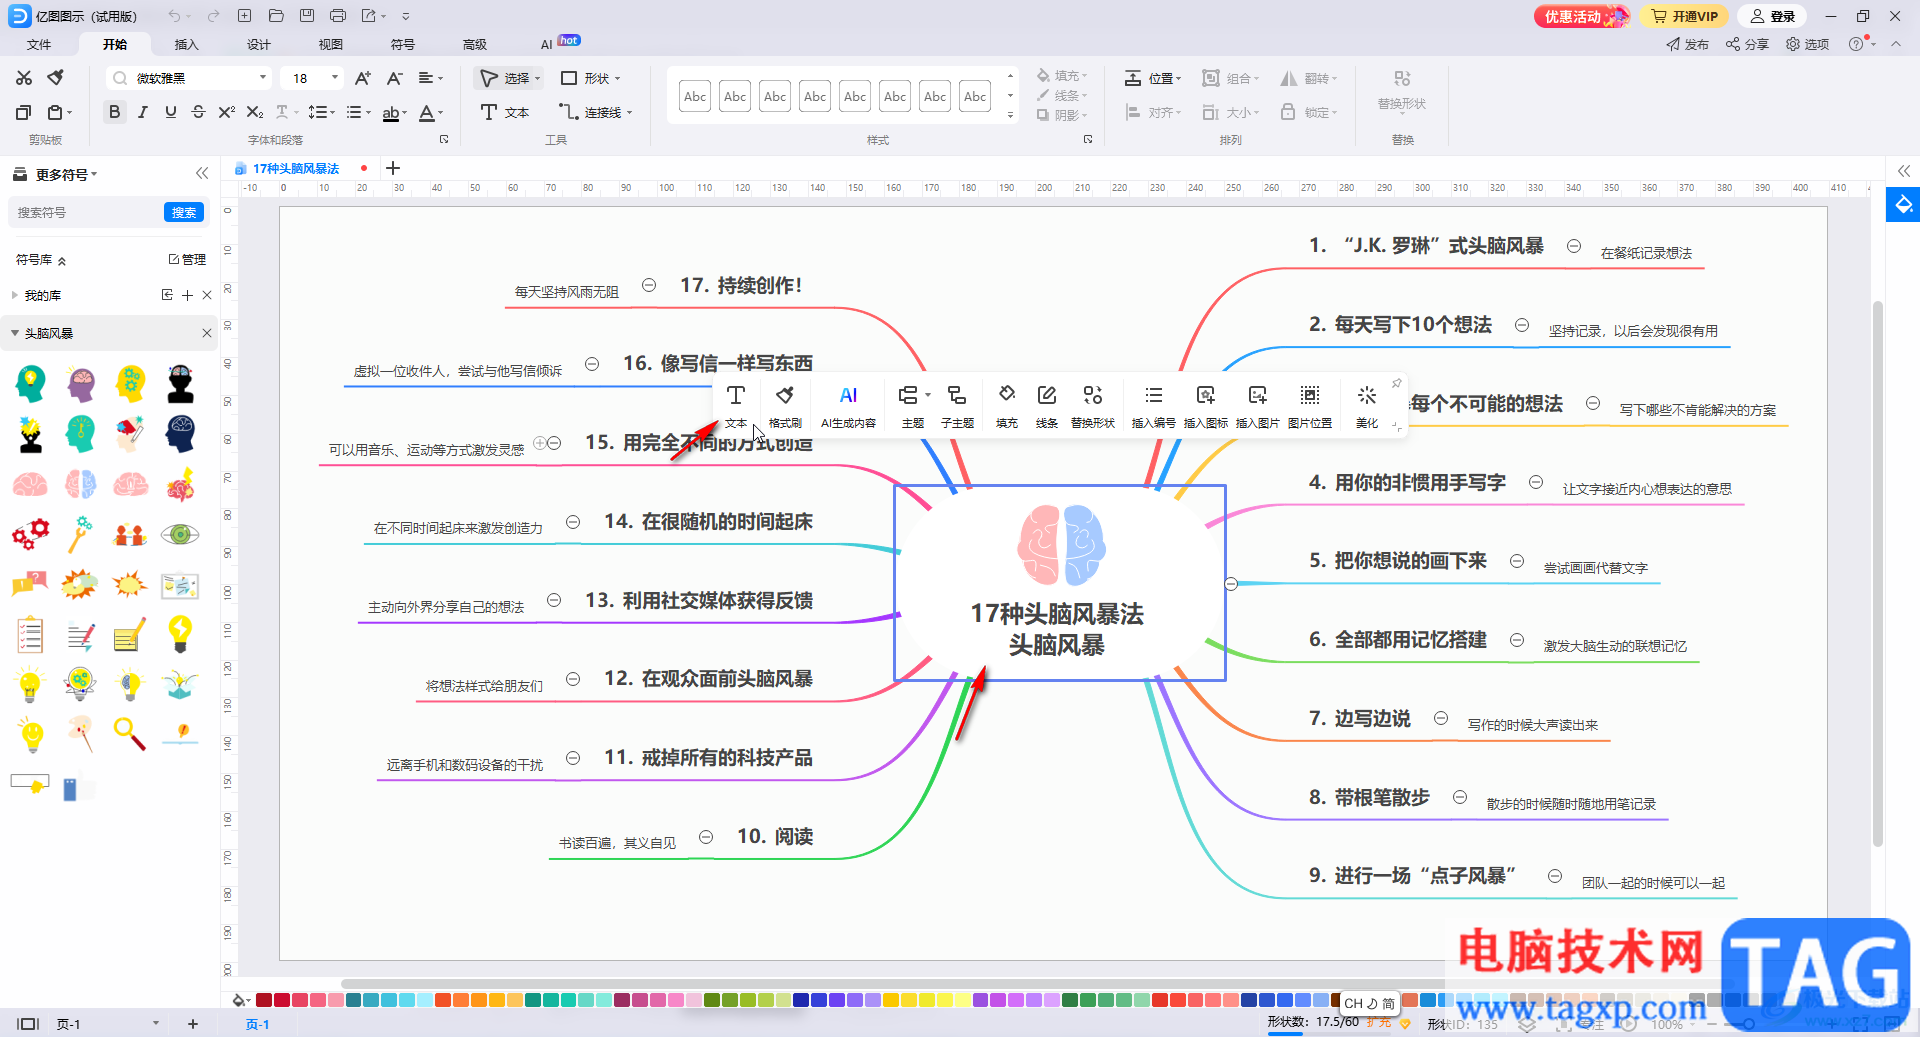Switch to the 插入 tab
The width and height of the screenshot is (1920, 1037).
pos(187,44)
